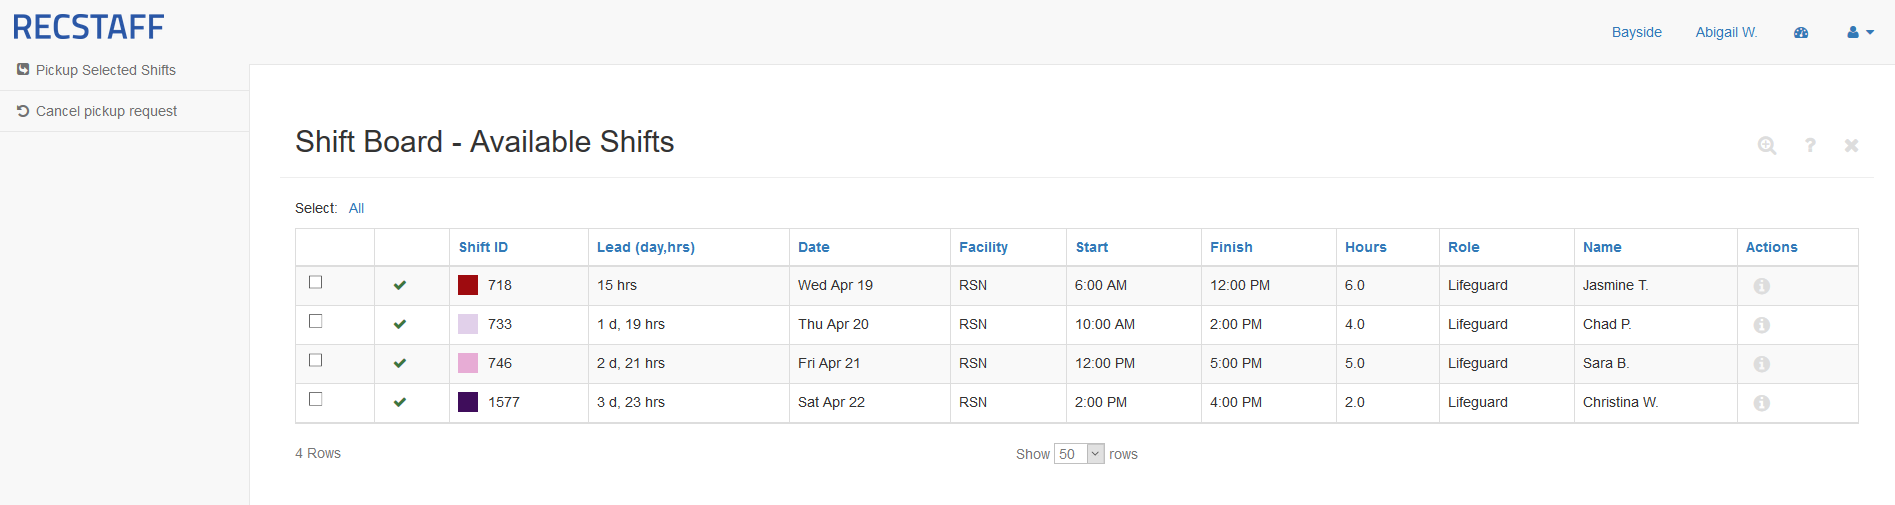Sort by the Shift ID column header

pos(483,247)
